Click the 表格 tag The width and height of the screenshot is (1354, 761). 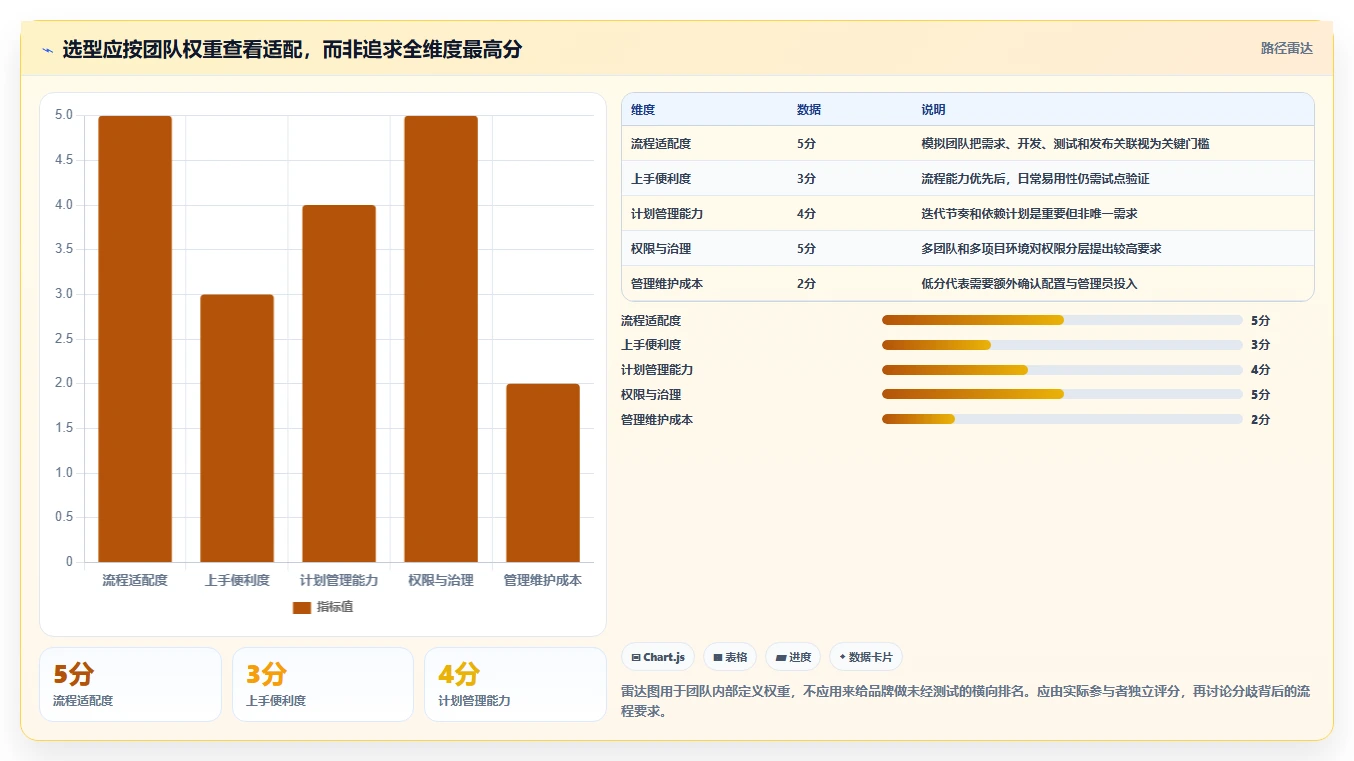pos(730,657)
